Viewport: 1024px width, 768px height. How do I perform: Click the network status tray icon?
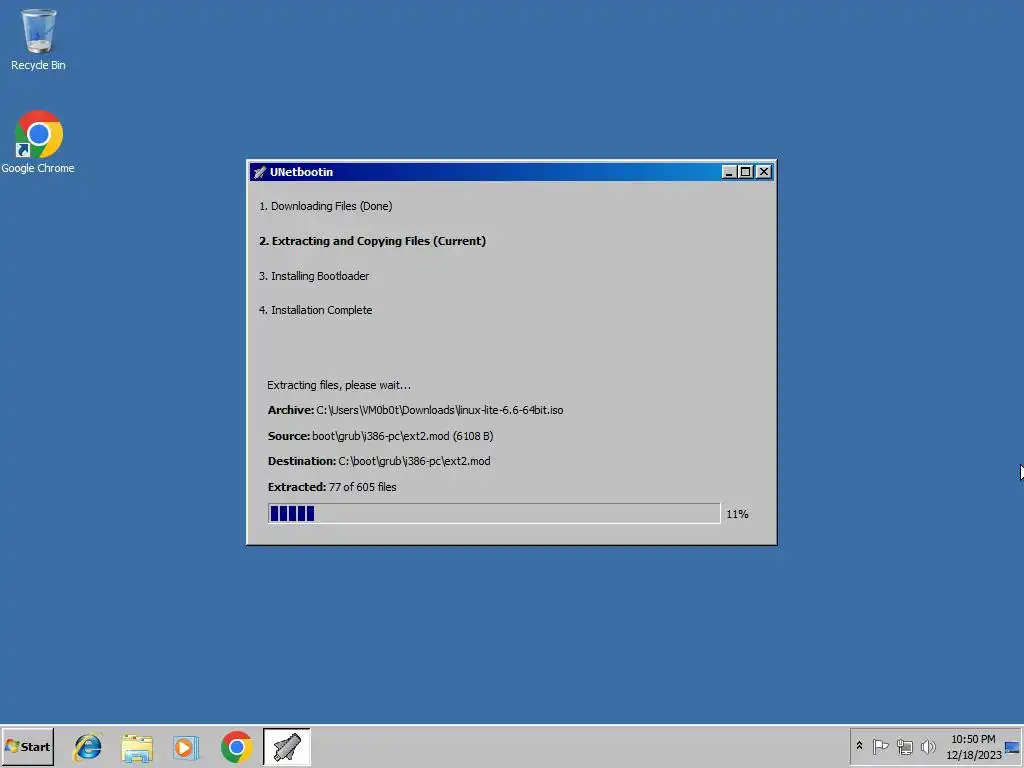tap(904, 746)
